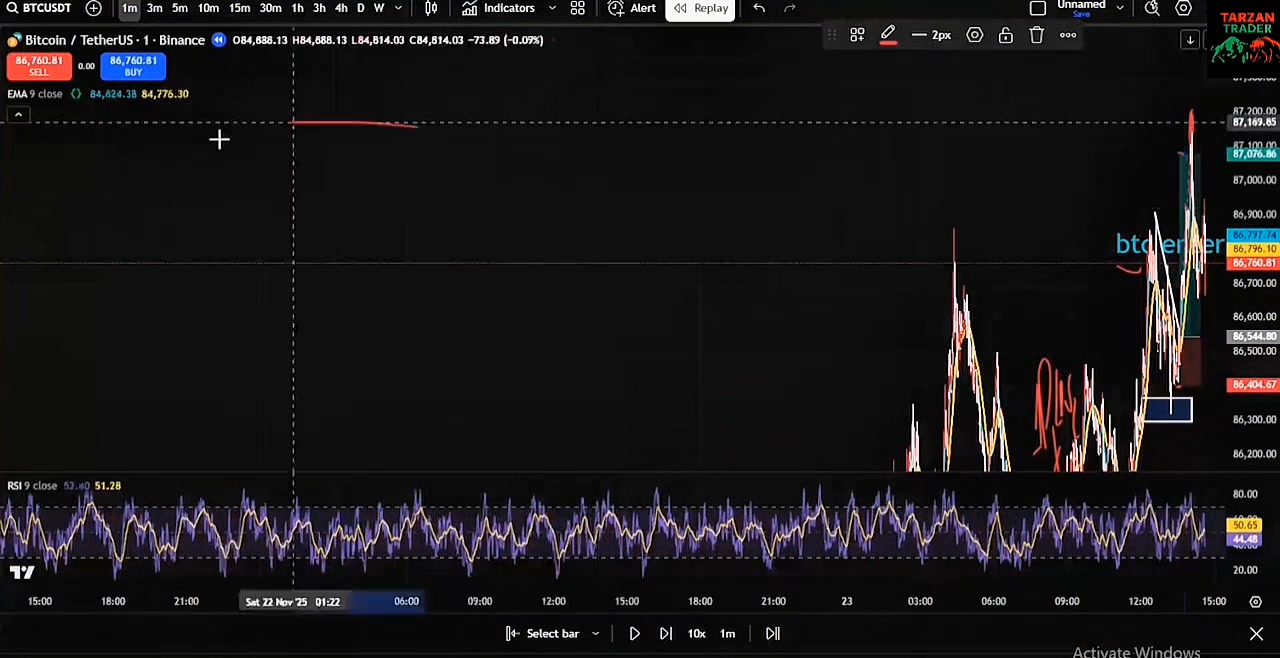Viewport: 1280px width, 658px height.
Task: Open the EMA 9 close indicator legend
Action: (35, 94)
